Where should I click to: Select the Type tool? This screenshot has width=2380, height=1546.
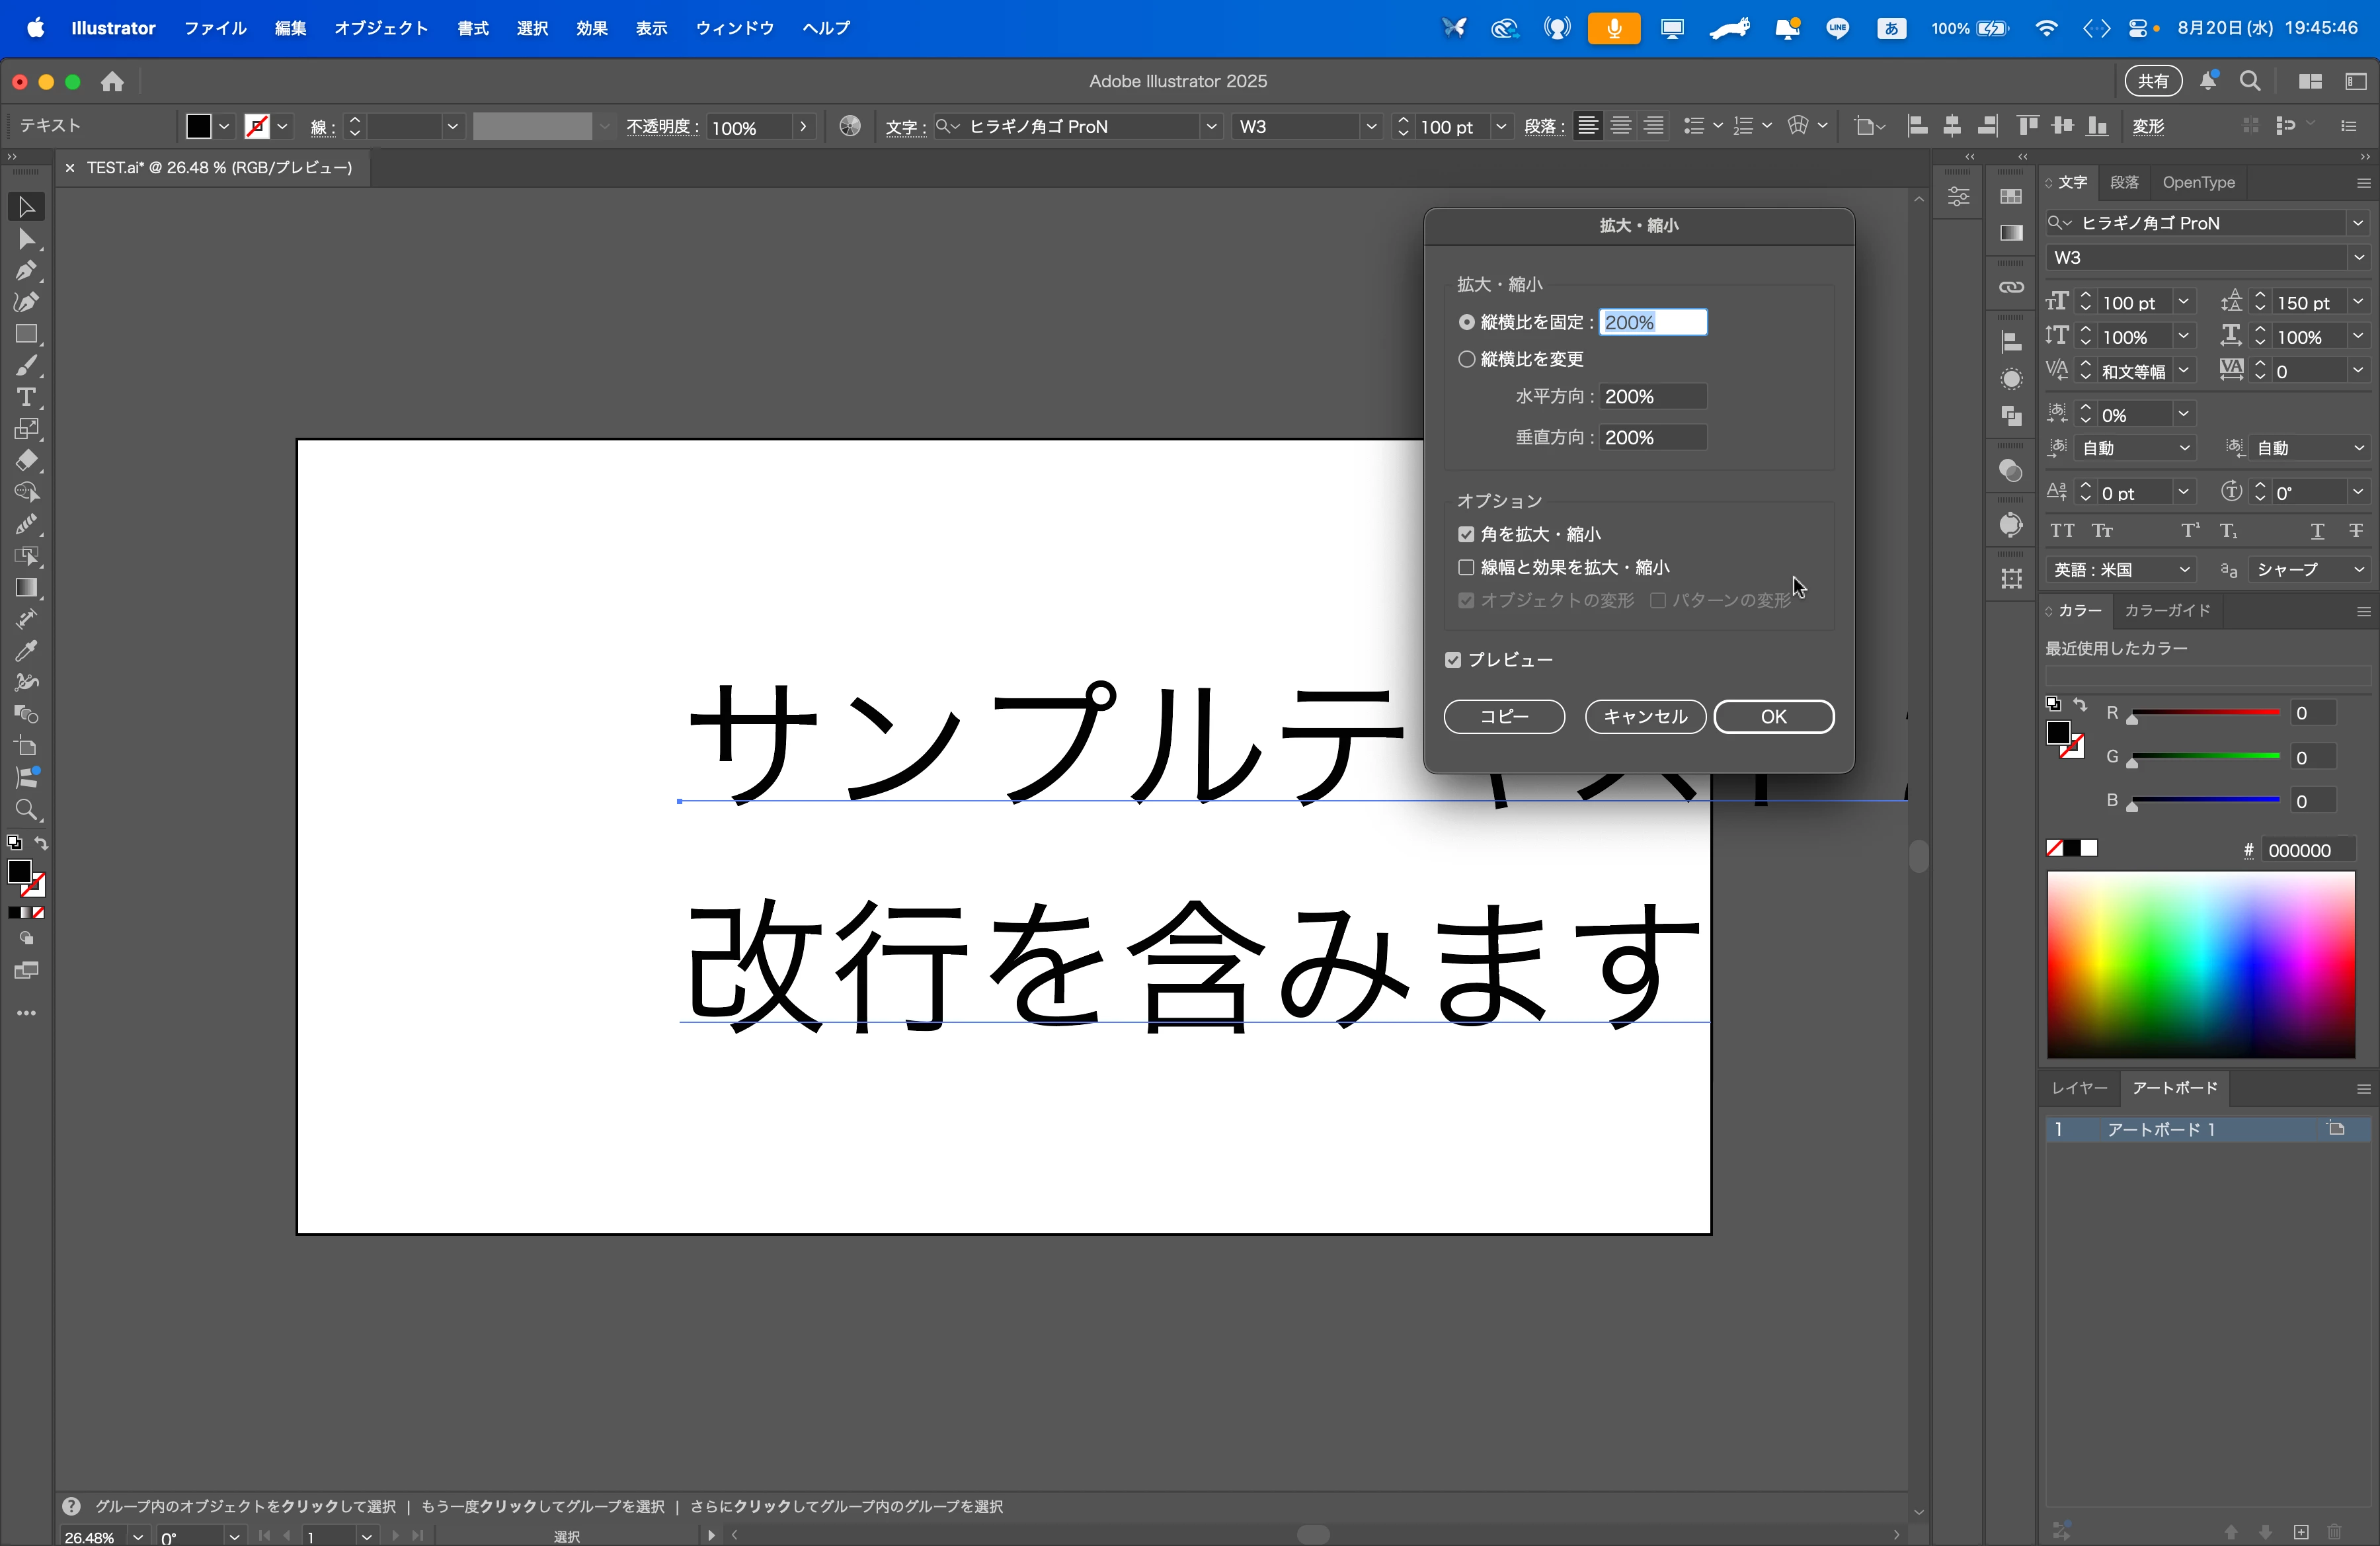click(26, 397)
